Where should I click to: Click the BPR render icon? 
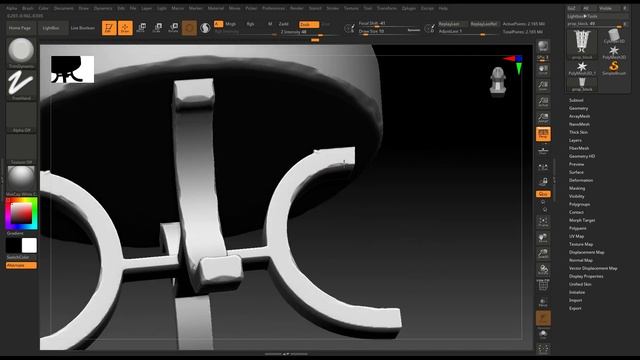pyautogui.click(x=543, y=45)
